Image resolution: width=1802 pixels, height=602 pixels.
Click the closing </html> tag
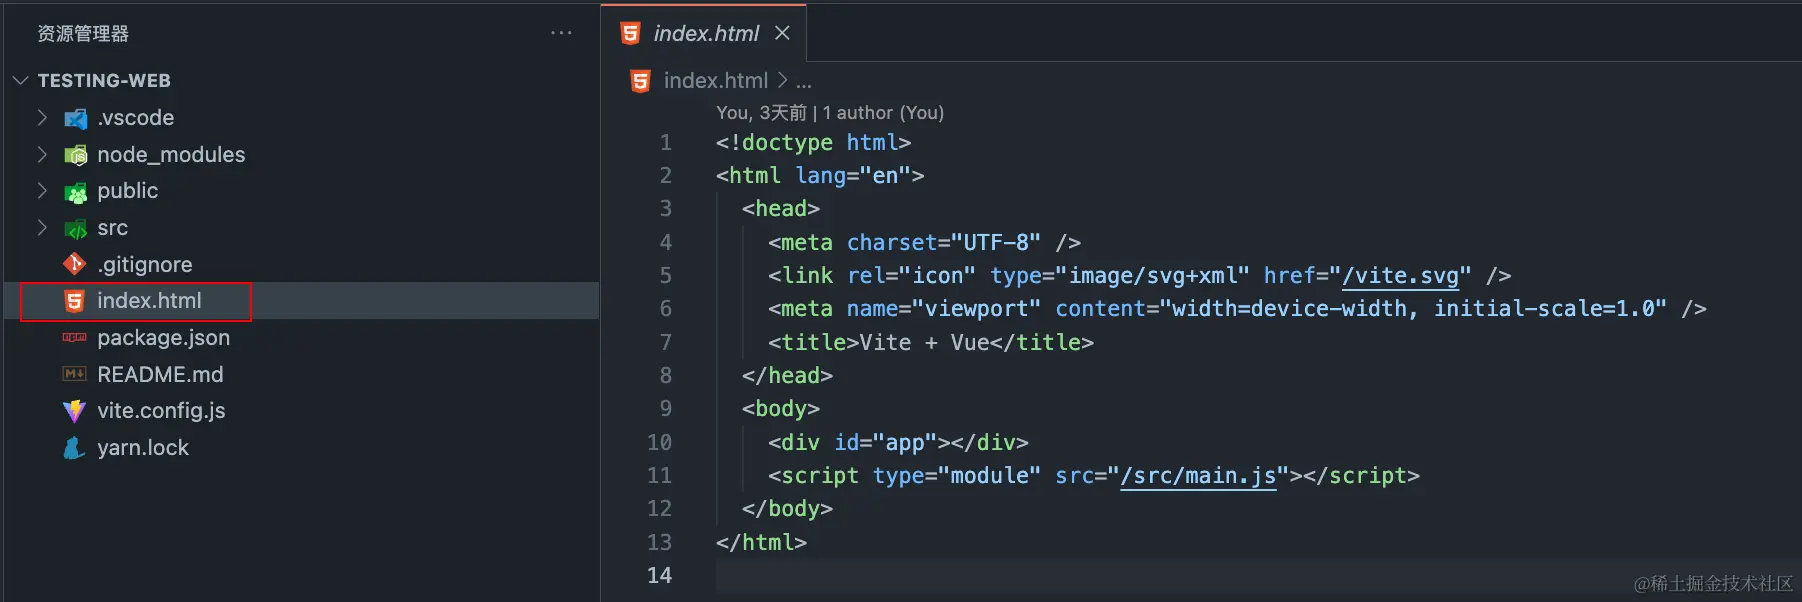pos(762,543)
